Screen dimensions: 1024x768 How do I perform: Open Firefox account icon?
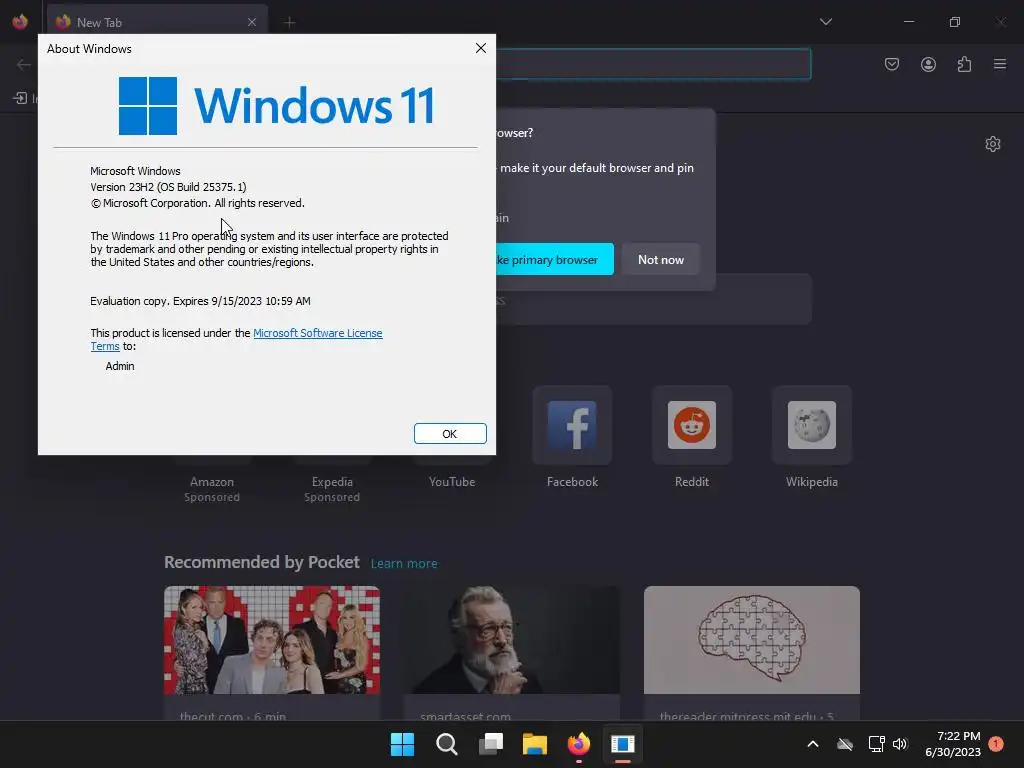pyautogui.click(x=928, y=64)
